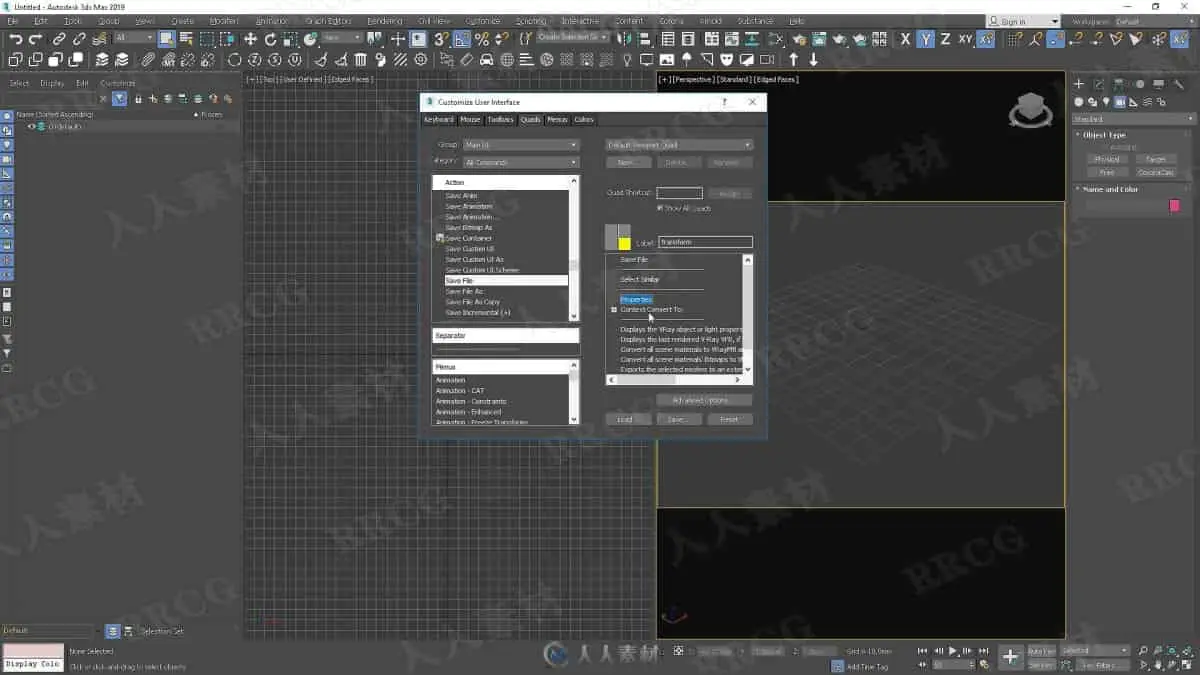Click the Undo arrow in main toolbar
This screenshot has width=1200, height=675.
tap(15, 39)
